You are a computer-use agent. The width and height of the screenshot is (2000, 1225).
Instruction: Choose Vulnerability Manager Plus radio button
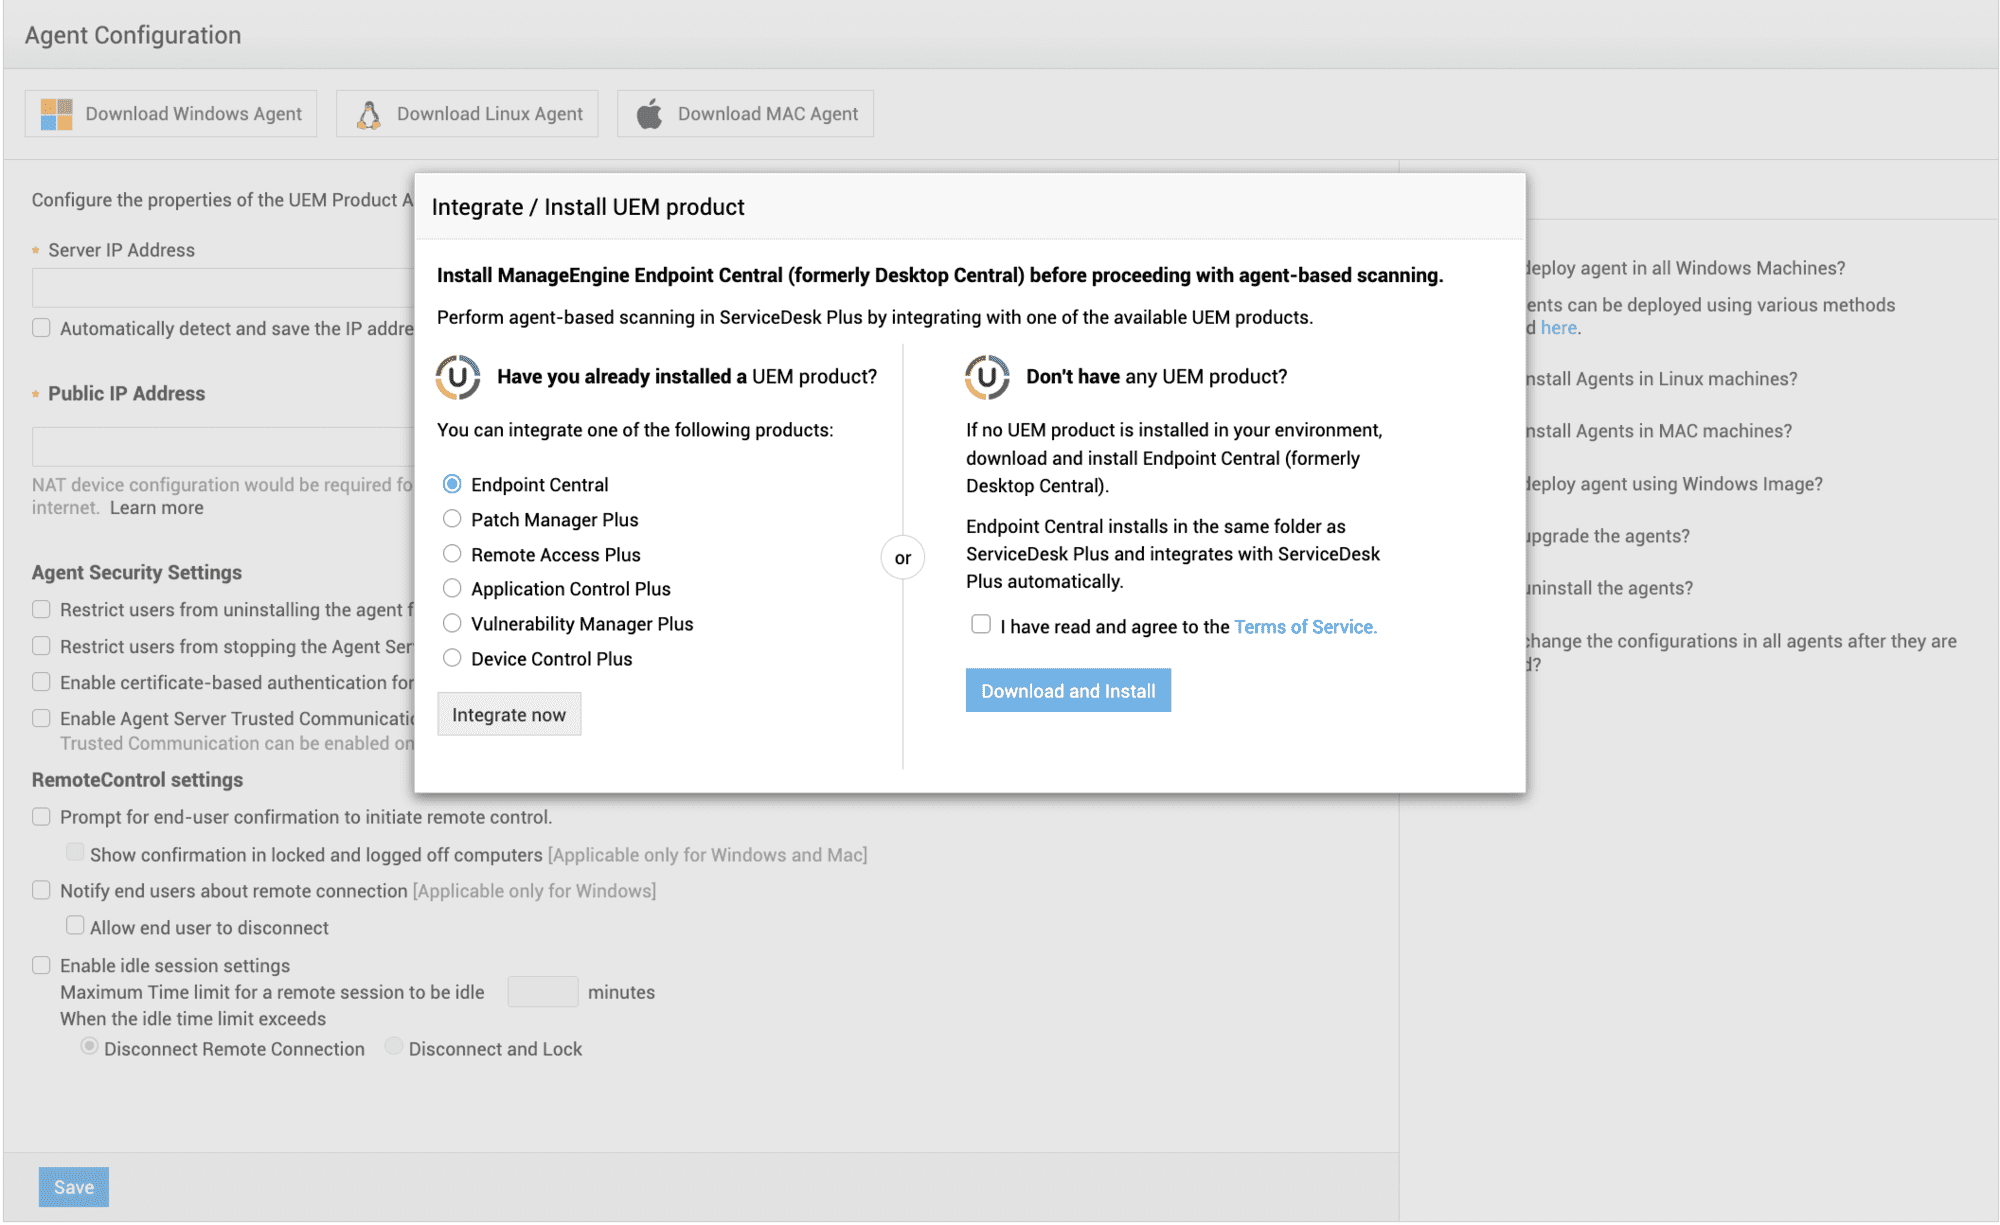pyautogui.click(x=452, y=624)
